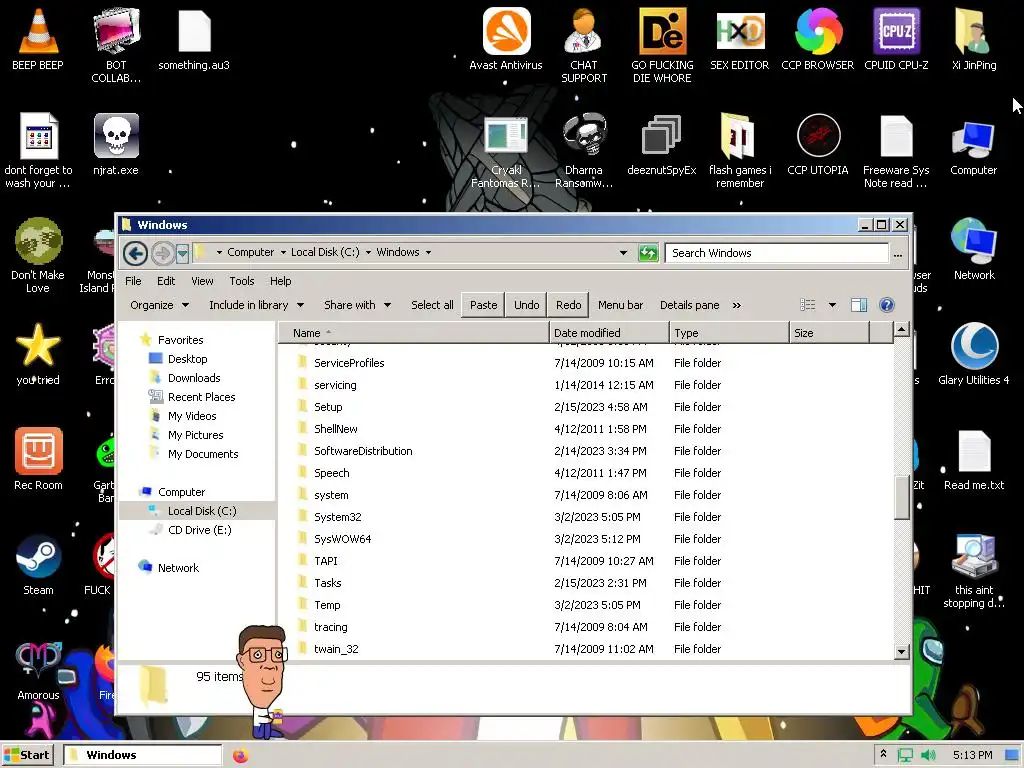Click the Local Disk (C:) breadcrumb arrow
This screenshot has width=1024, height=768.
pos(368,253)
